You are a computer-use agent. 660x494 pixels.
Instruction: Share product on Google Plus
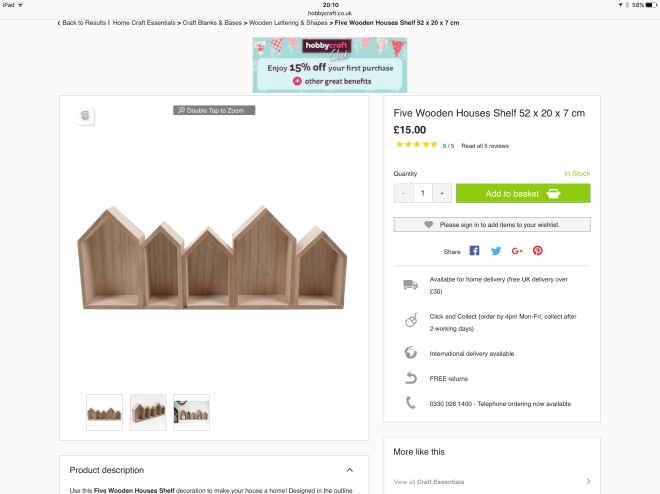(x=517, y=251)
